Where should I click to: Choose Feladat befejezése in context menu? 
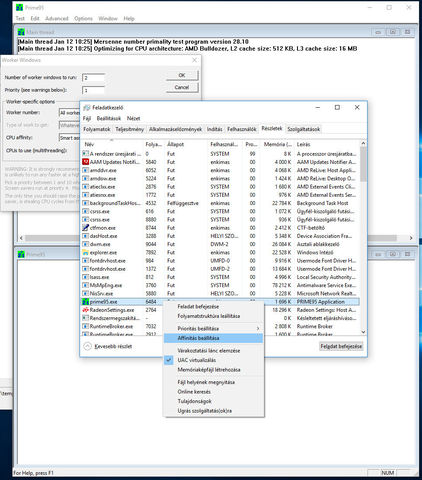[213, 306]
